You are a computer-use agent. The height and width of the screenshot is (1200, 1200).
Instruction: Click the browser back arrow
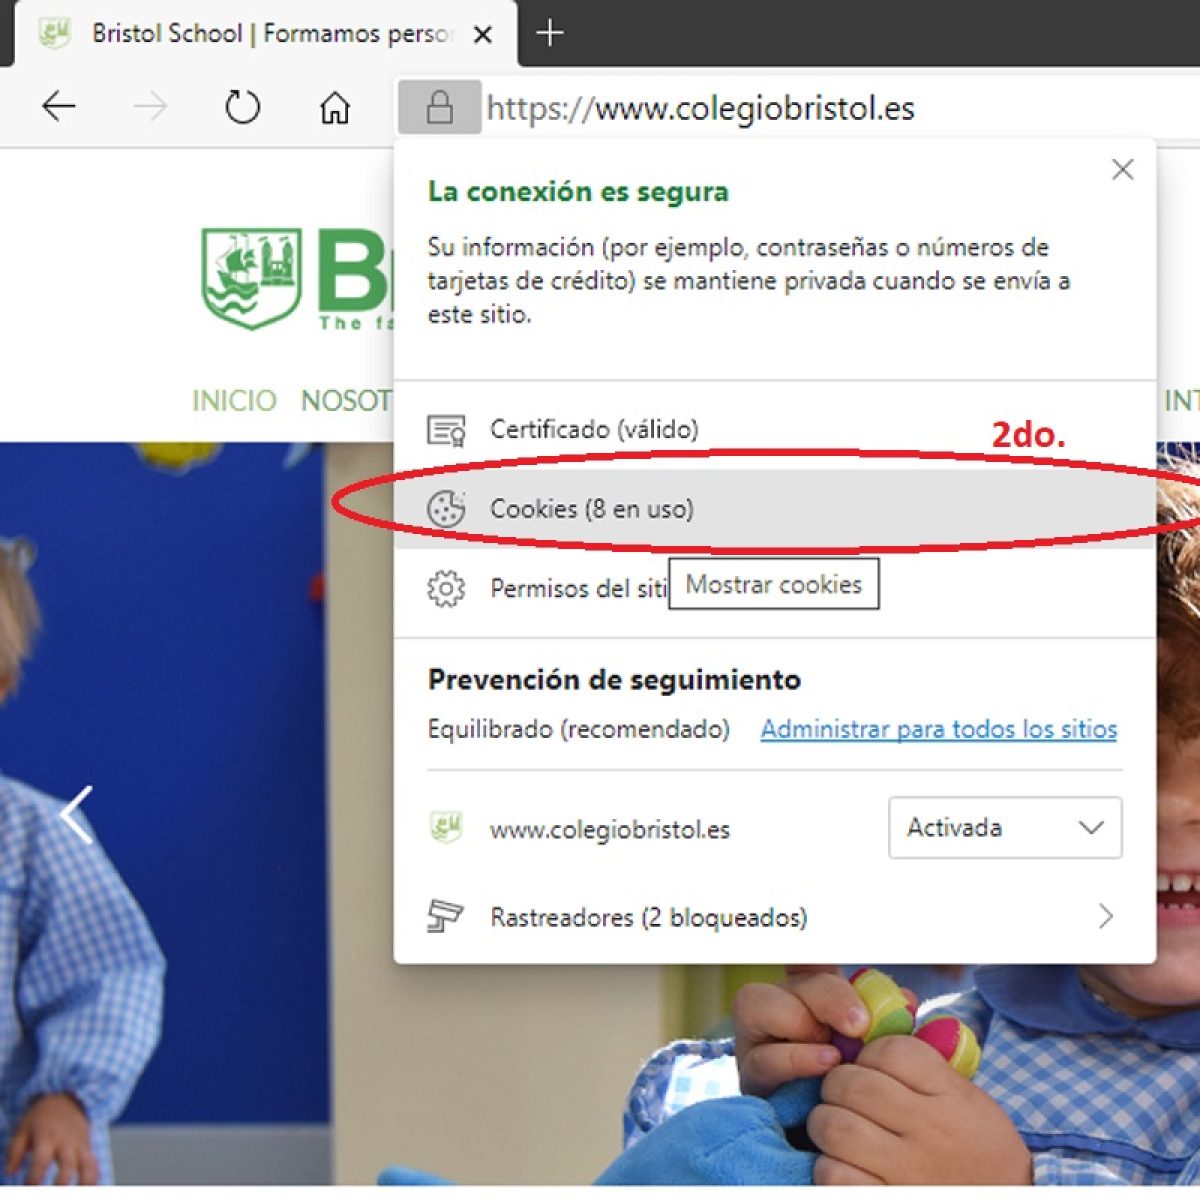[59, 106]
